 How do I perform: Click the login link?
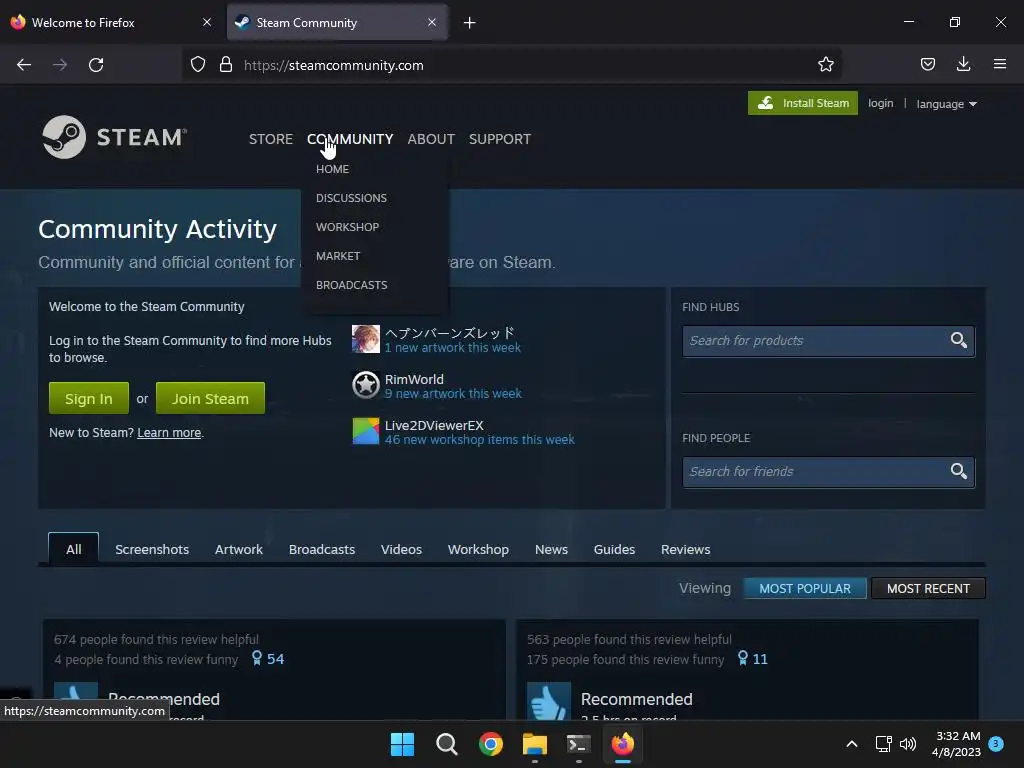[x=880, y=103]
